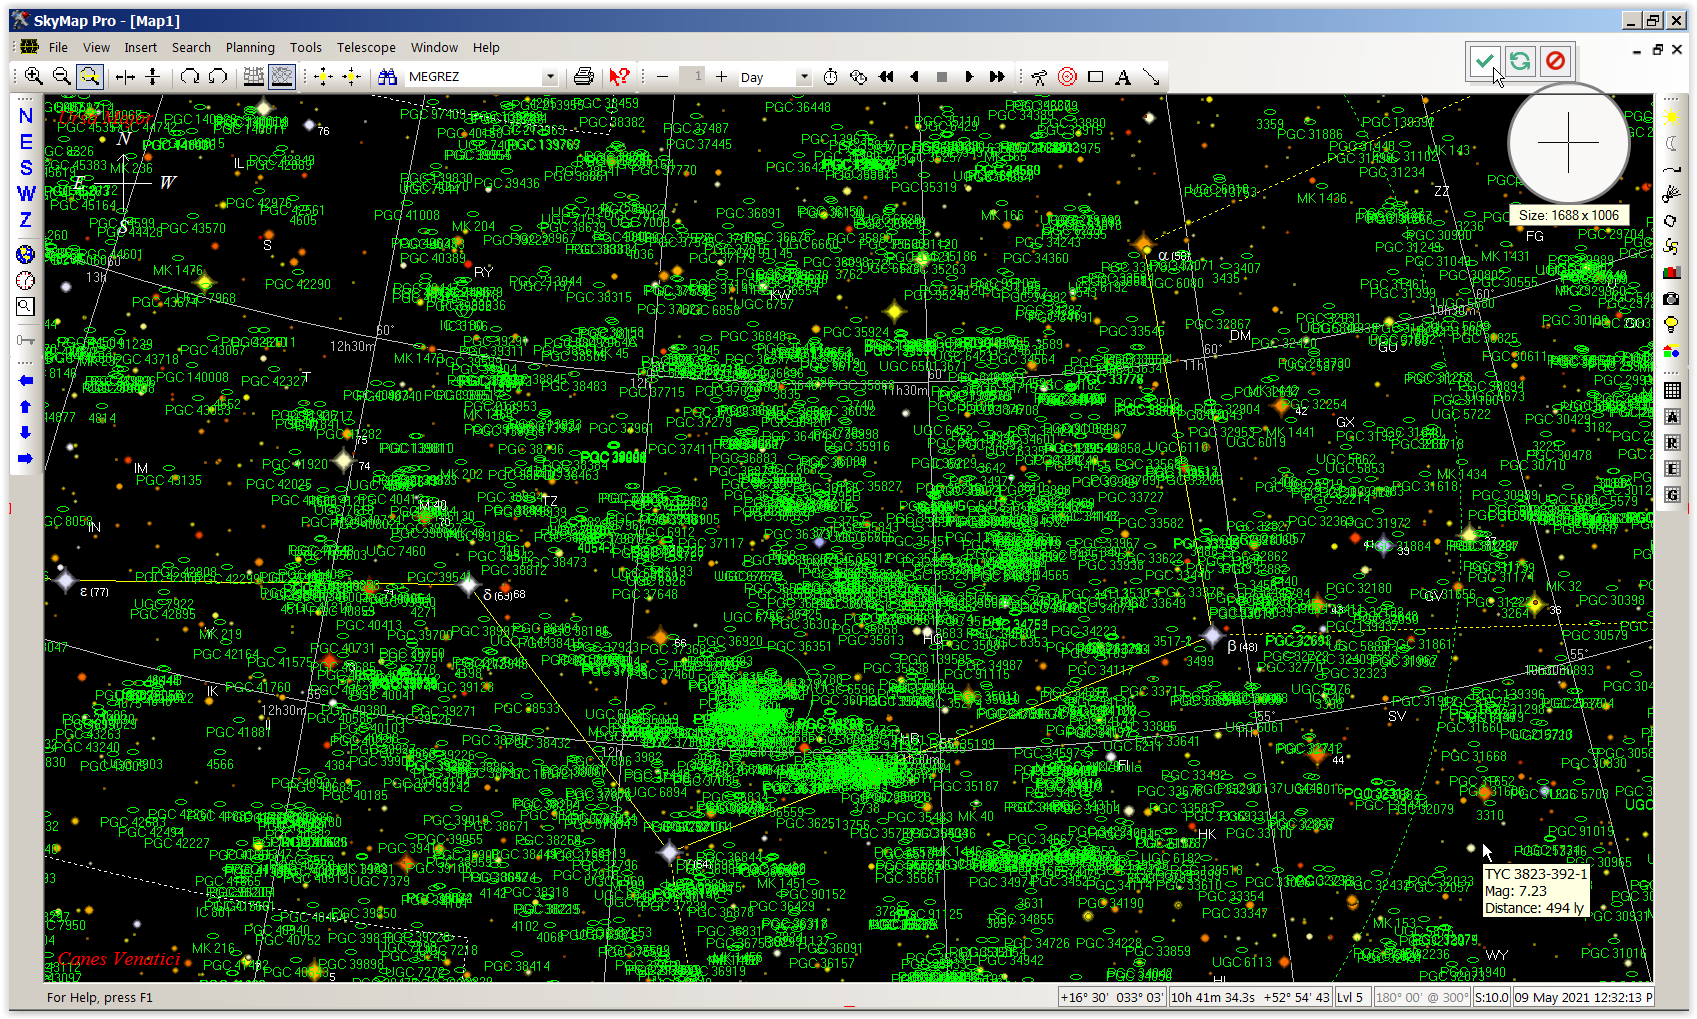Viewport: 1697px width, 1019px height.
Task: Open the Tools menu
Action: pyautogui.click(x=306, y=47)
